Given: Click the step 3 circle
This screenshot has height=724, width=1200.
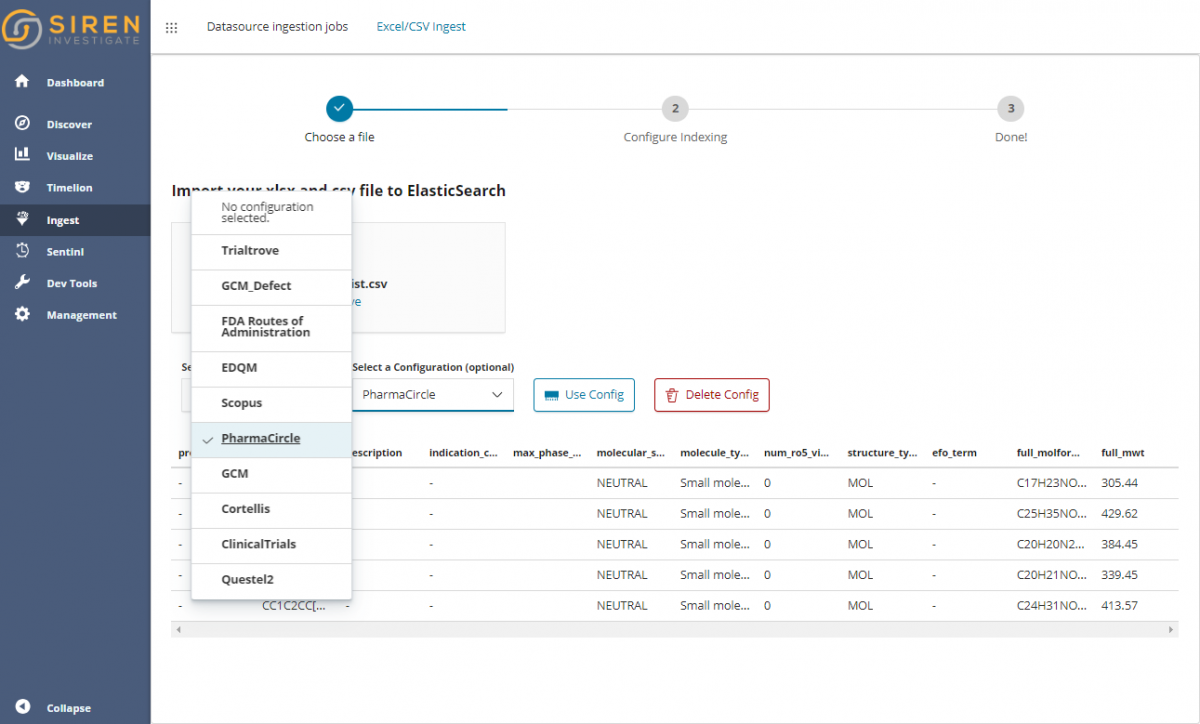Looking at the screenshot, I should pyautogui.click(x=1011, y=108).
